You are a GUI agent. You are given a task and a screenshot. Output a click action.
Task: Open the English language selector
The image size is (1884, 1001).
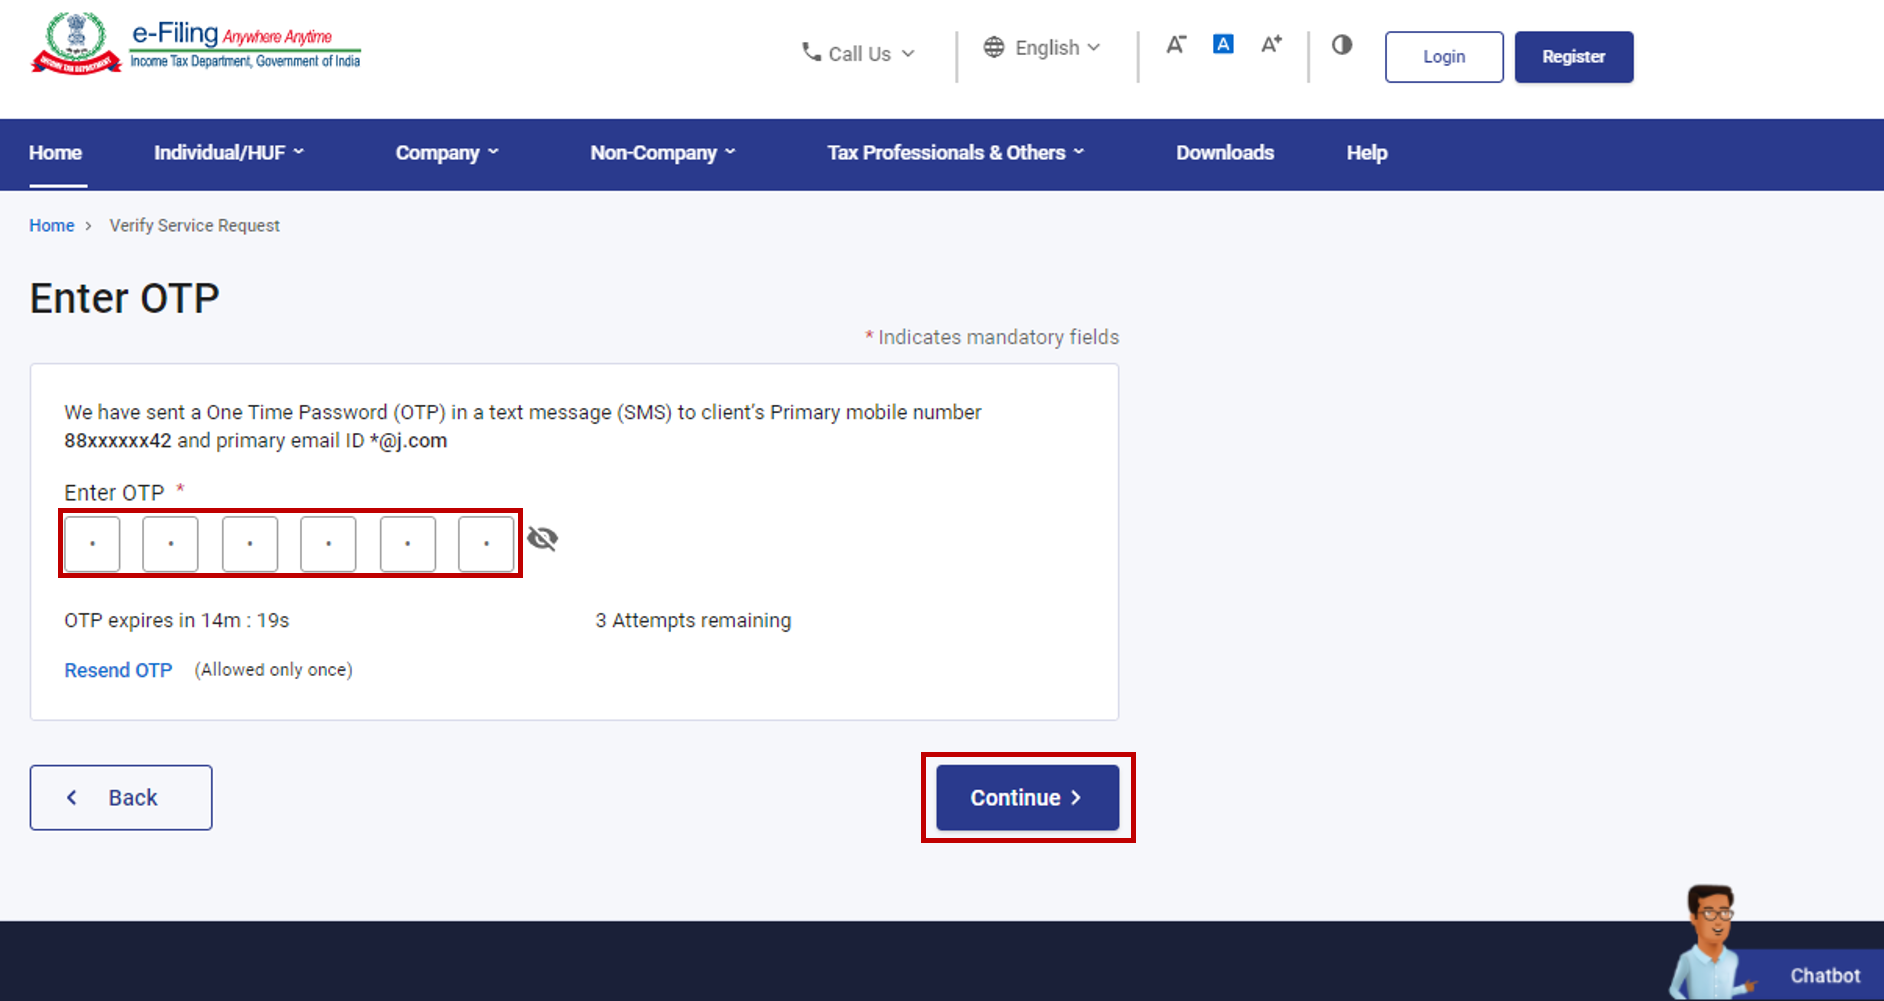click(x=1042, y=48)
